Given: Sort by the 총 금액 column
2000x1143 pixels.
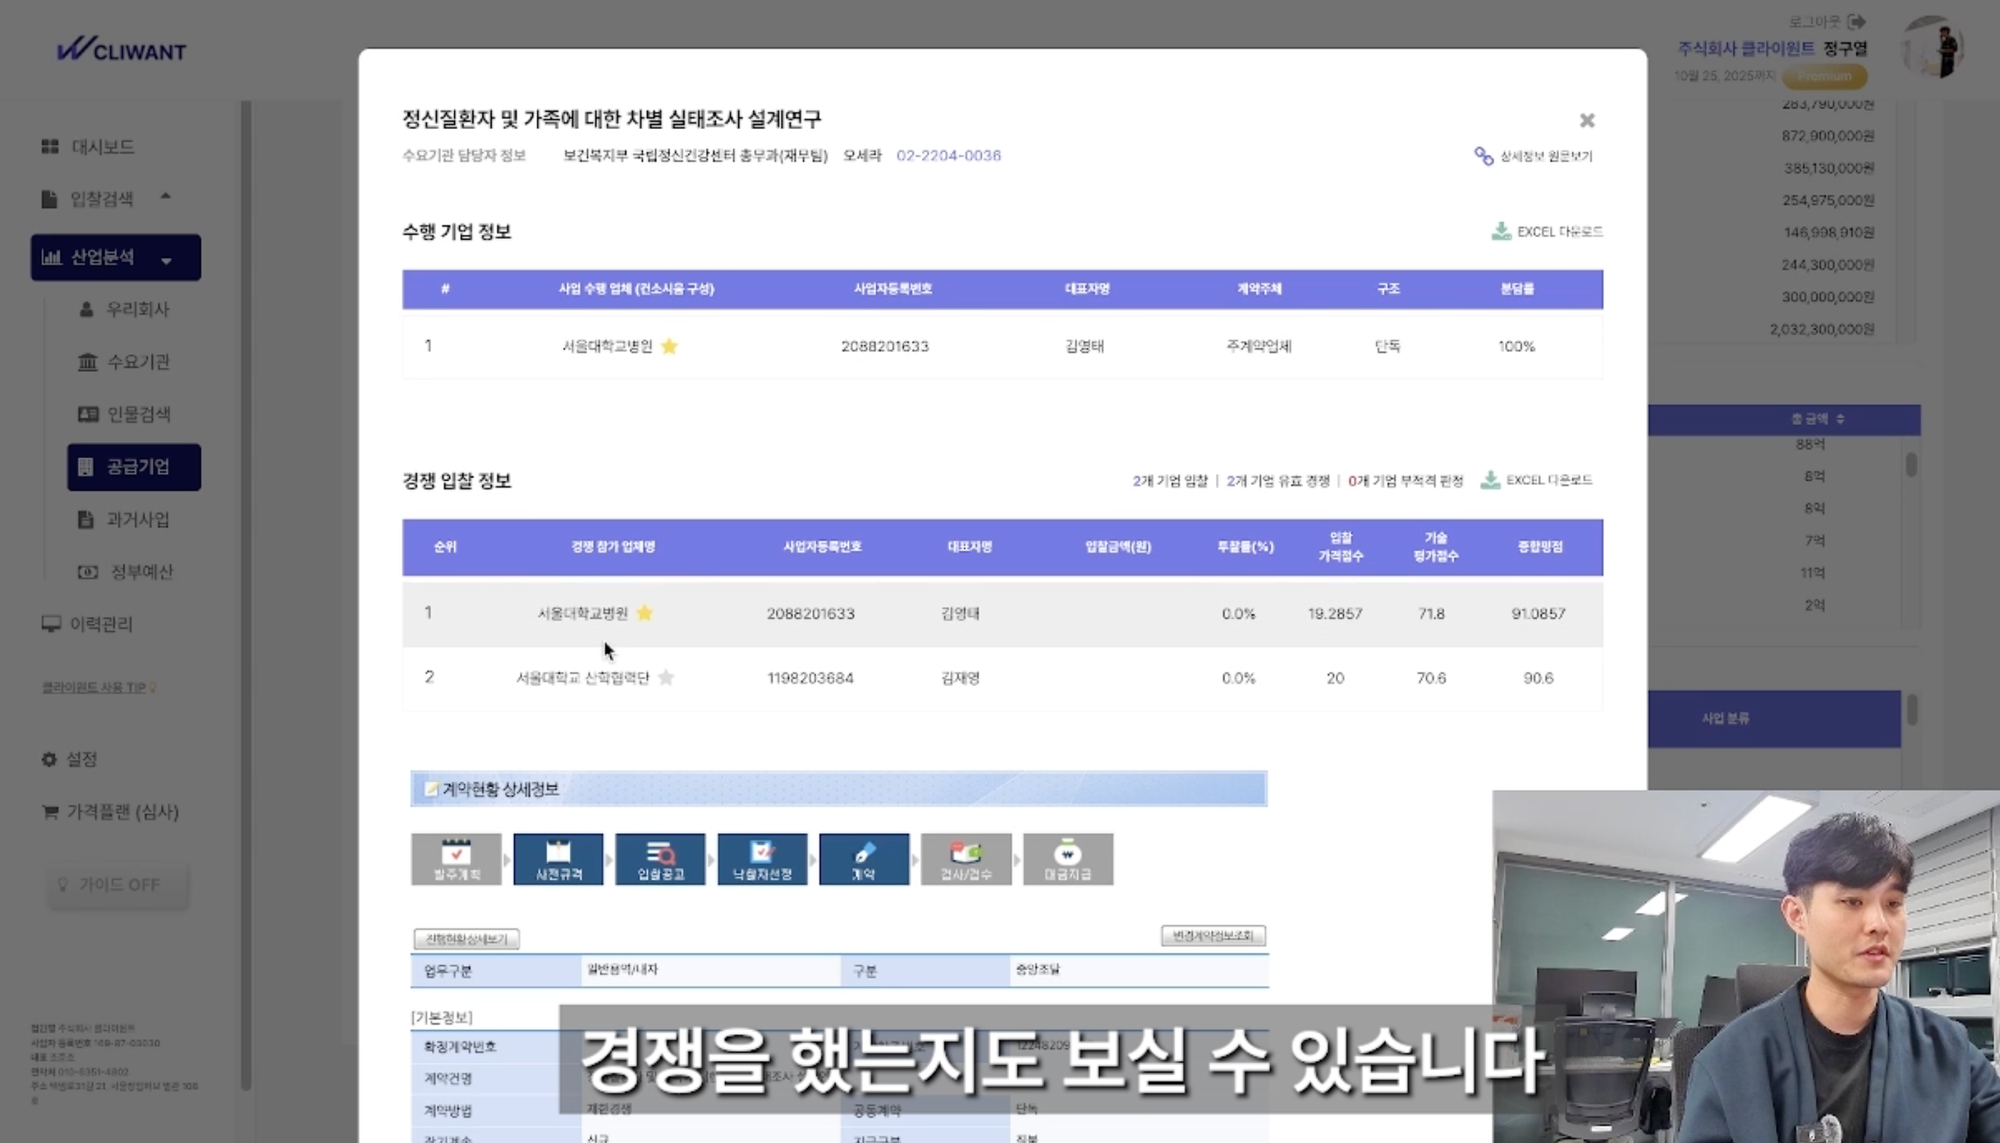Looking at the screenshot, I should pyautogui.click(x=1817, y=419).
